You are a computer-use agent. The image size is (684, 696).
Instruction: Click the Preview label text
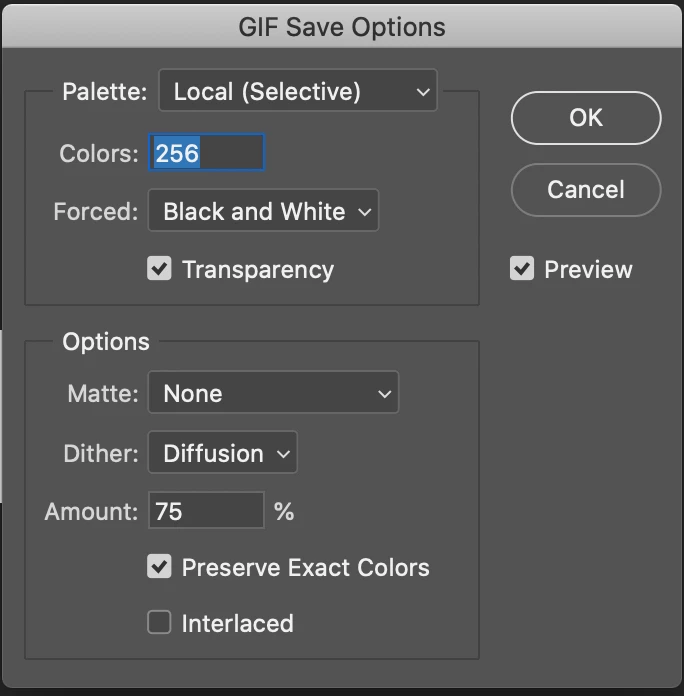(x=588, y=270)
